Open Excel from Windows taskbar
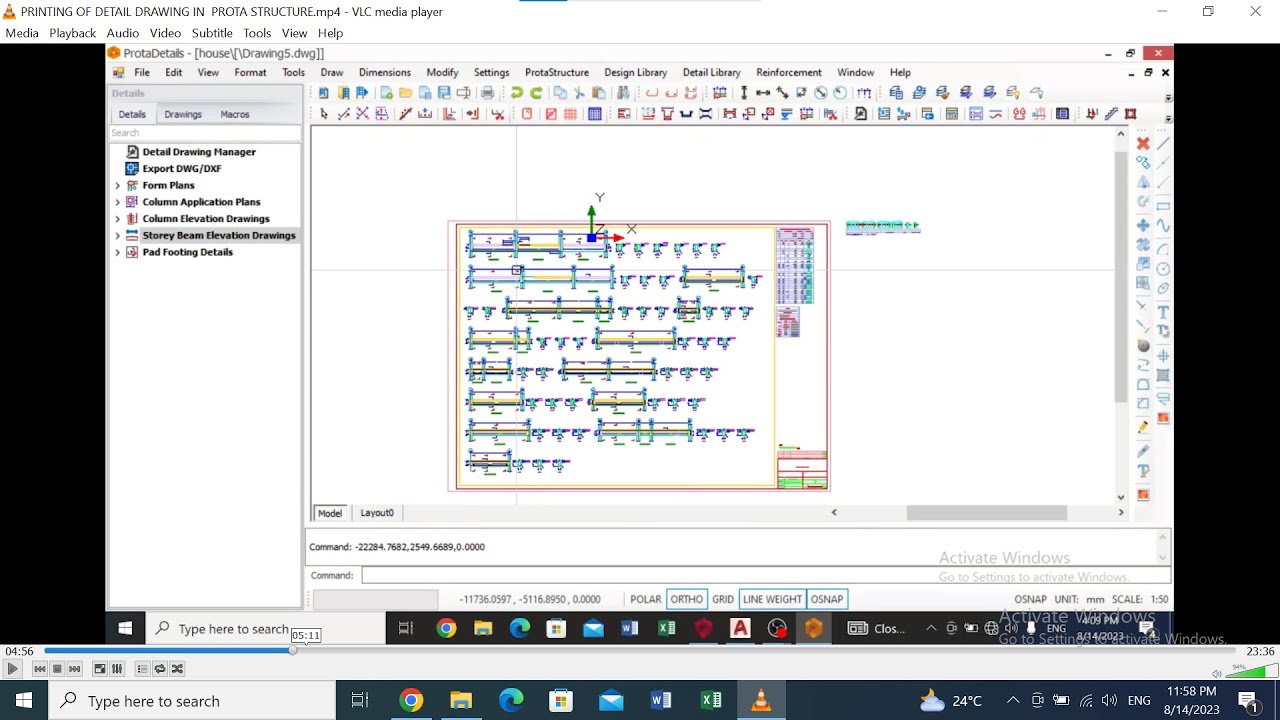This screenshot has width=1280, height=720. [x=711, y=701]
